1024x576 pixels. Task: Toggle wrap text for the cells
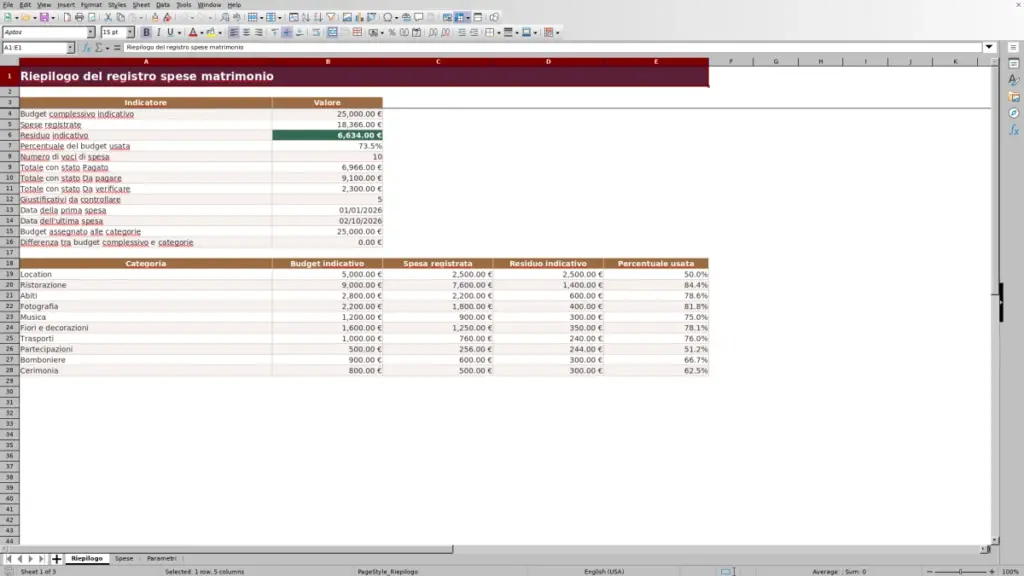pos(316,32)
